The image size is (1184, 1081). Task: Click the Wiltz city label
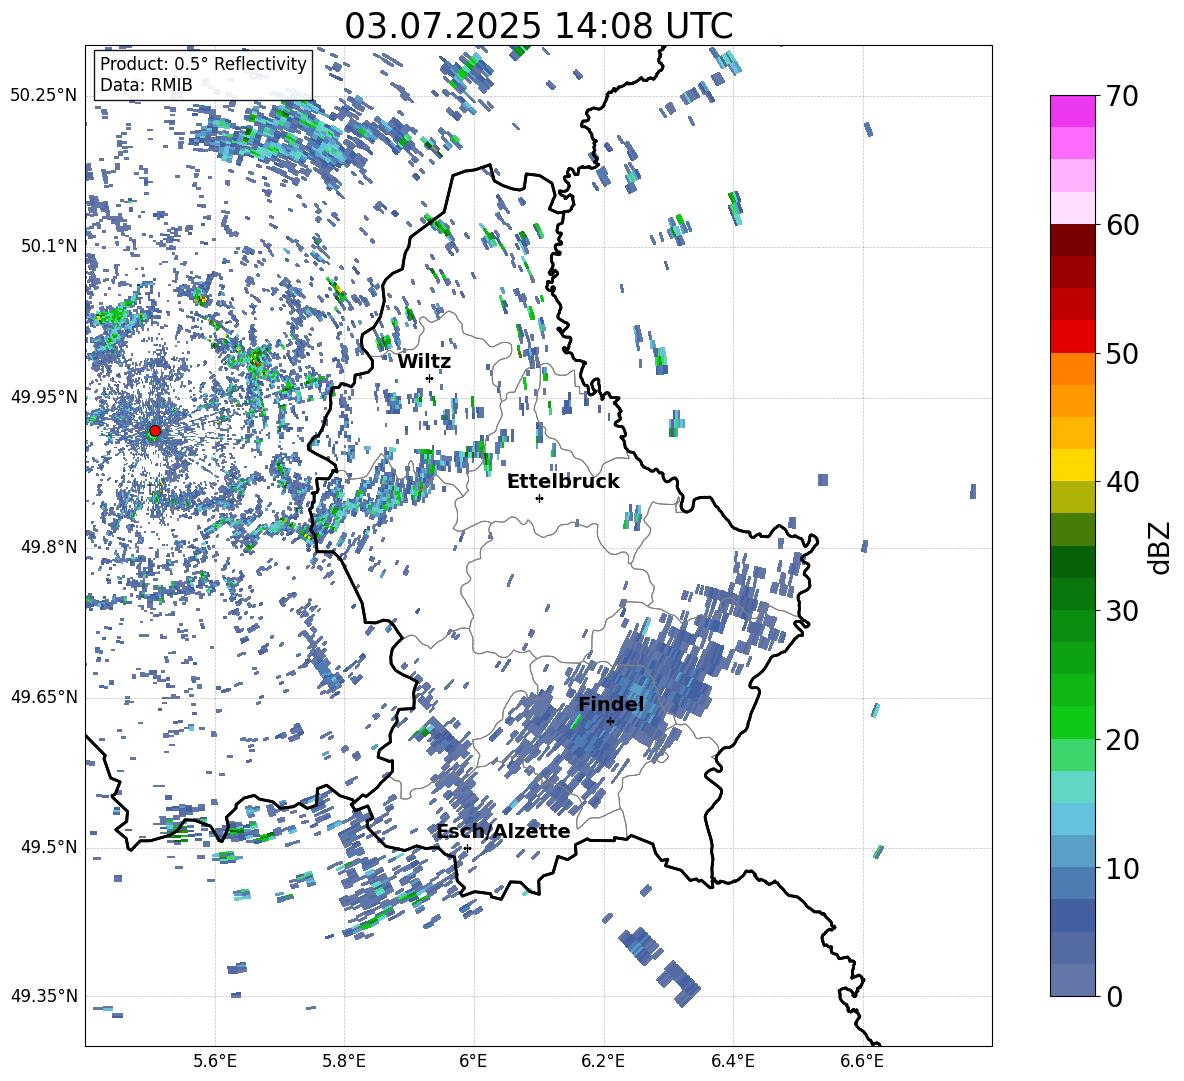(x=424, y=362)
